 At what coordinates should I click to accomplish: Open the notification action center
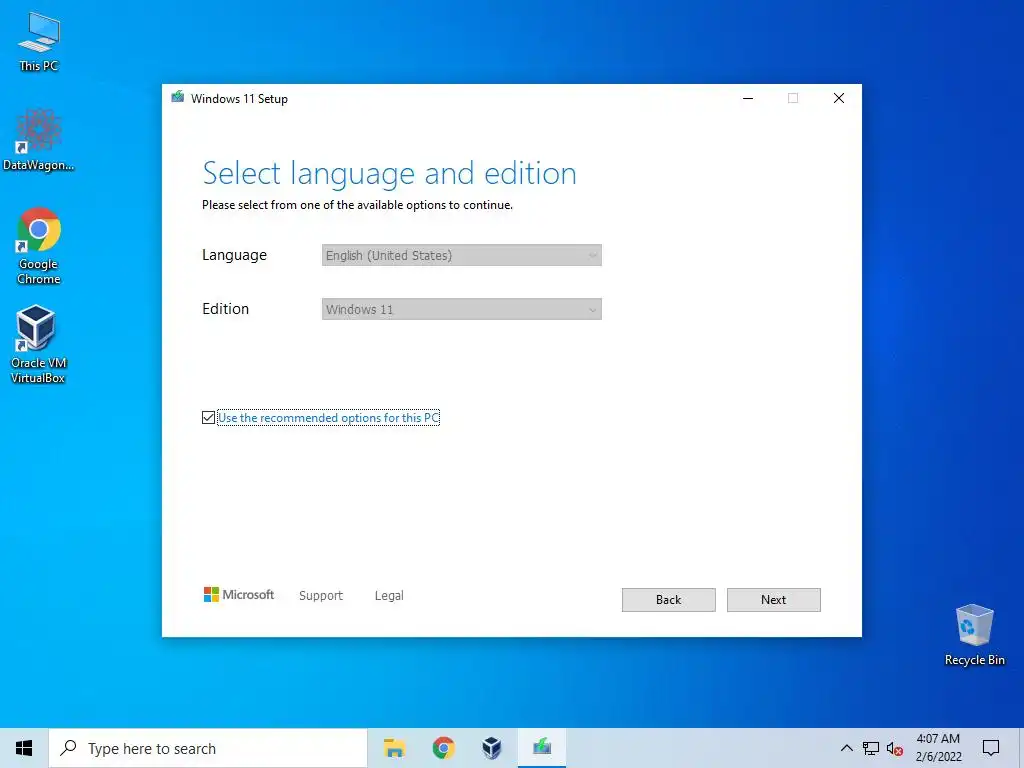tap(991, 748)
